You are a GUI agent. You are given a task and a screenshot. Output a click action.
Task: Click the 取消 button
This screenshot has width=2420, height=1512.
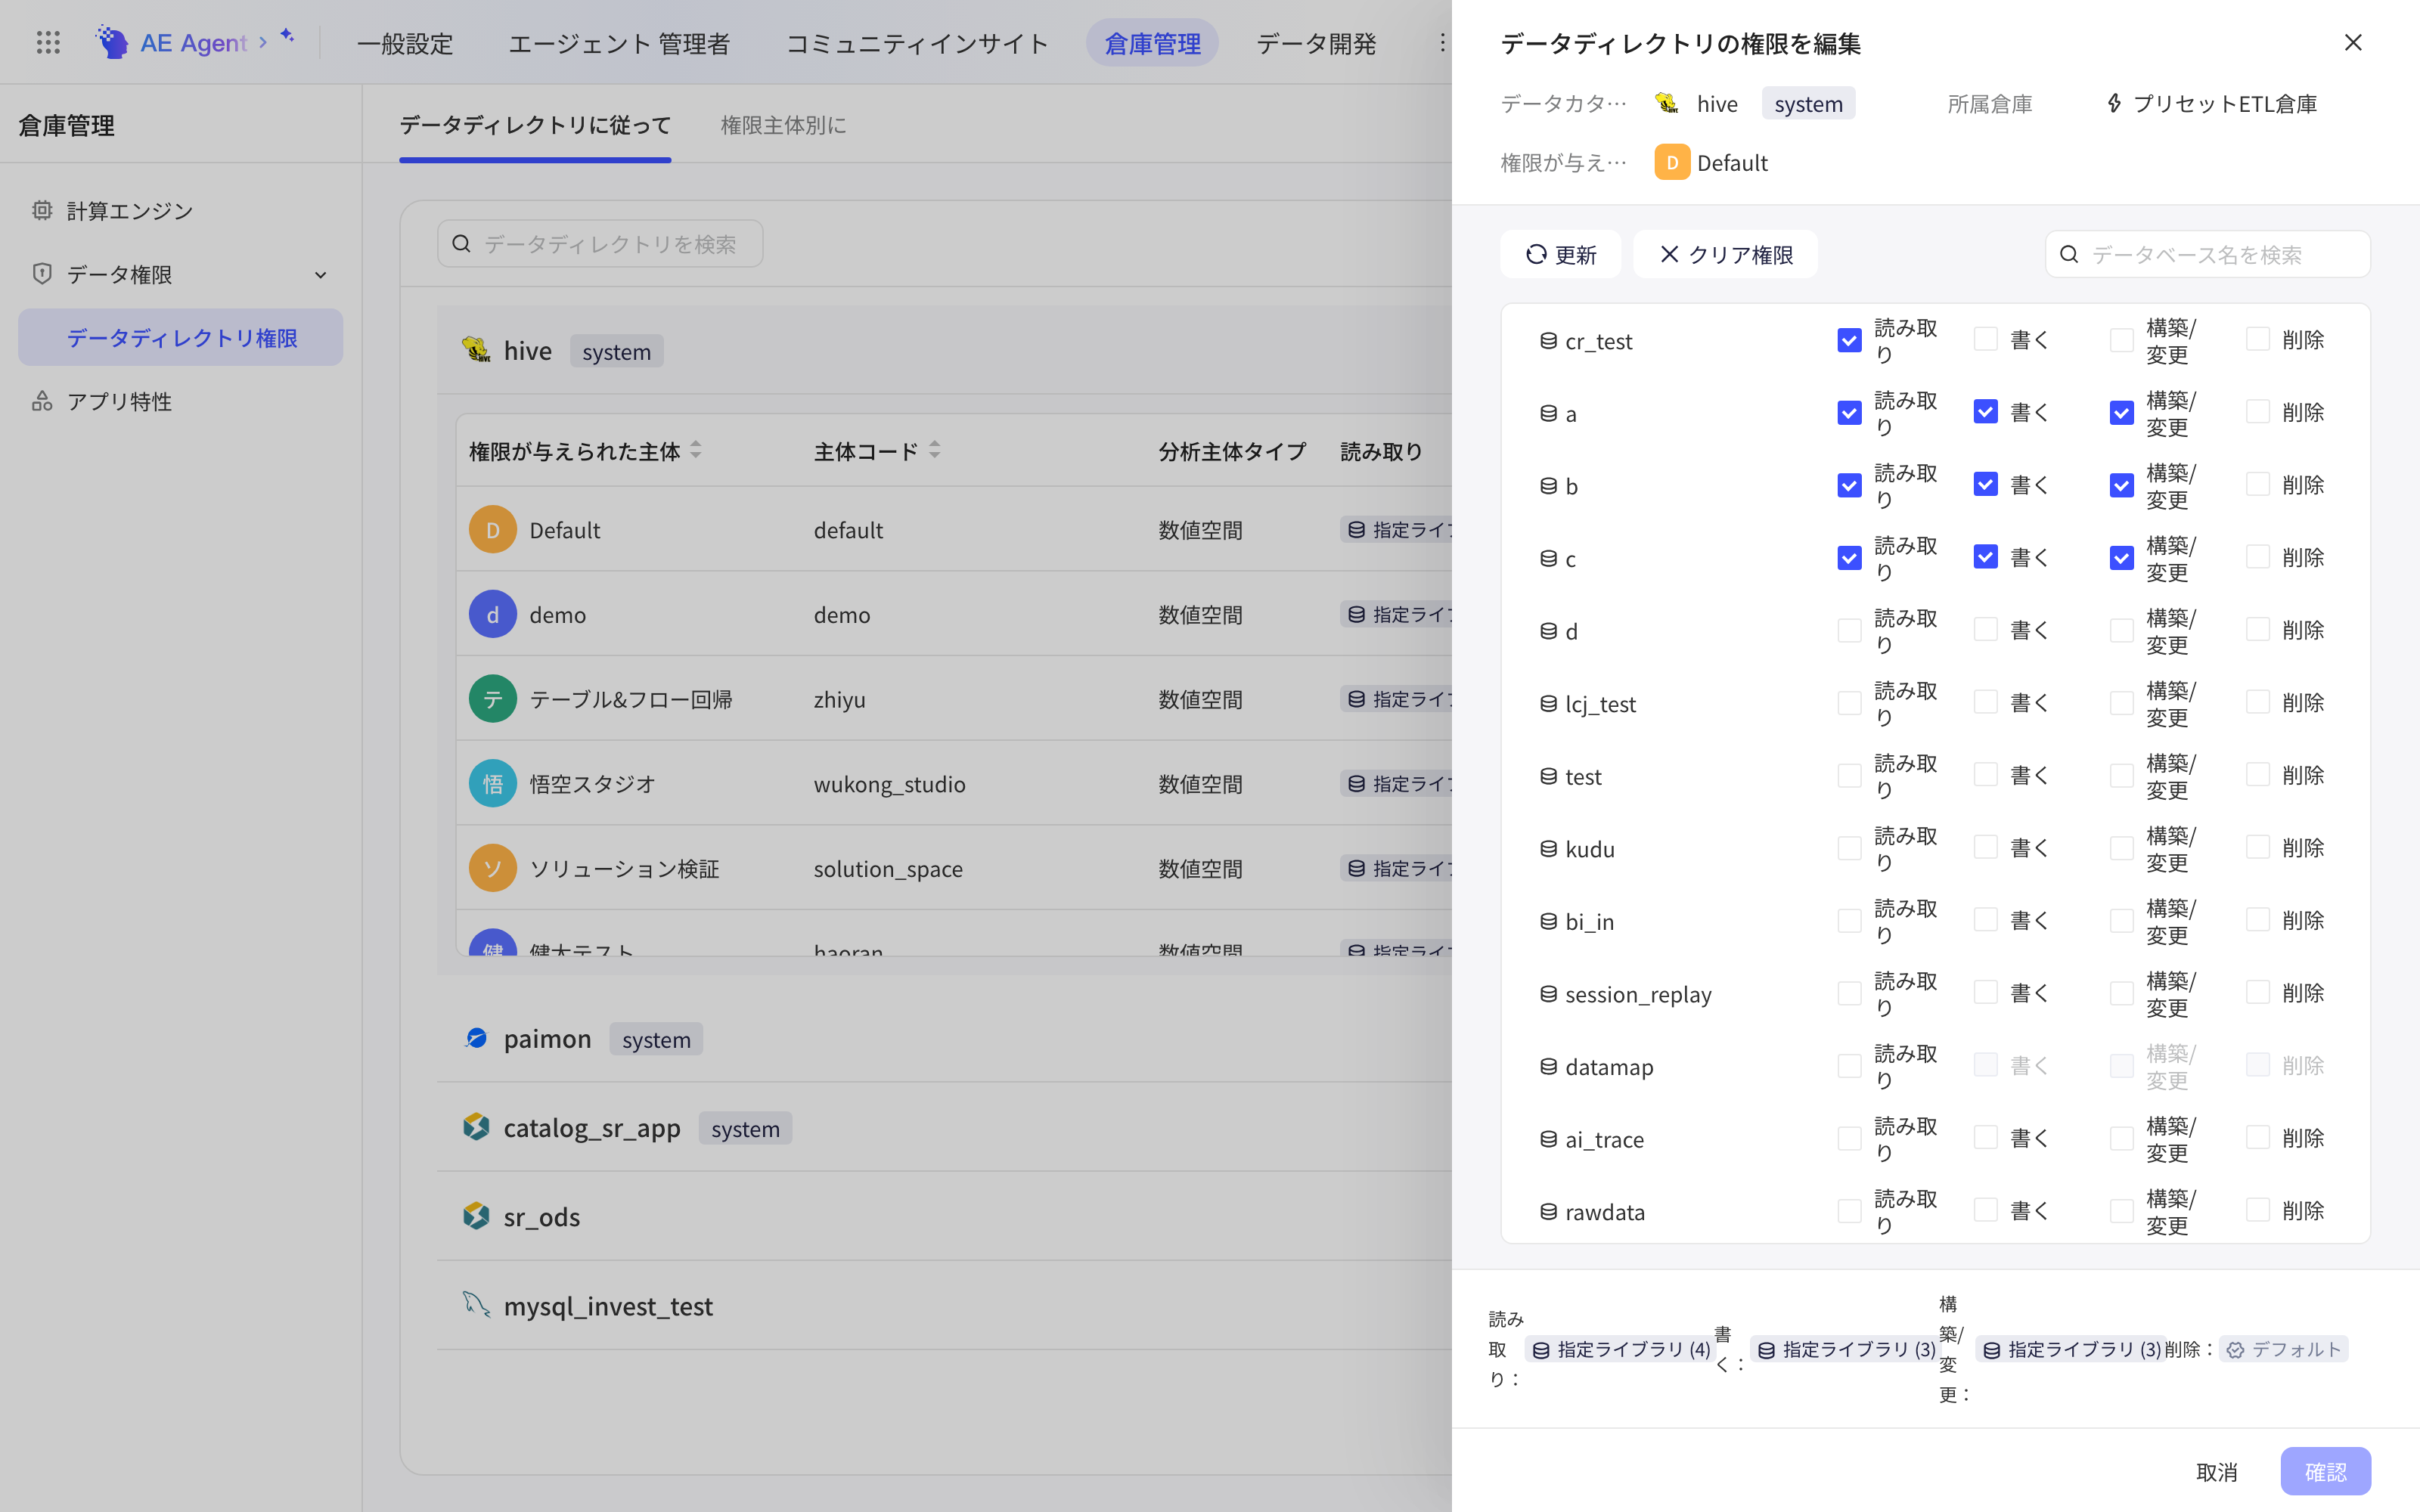2216,1471
